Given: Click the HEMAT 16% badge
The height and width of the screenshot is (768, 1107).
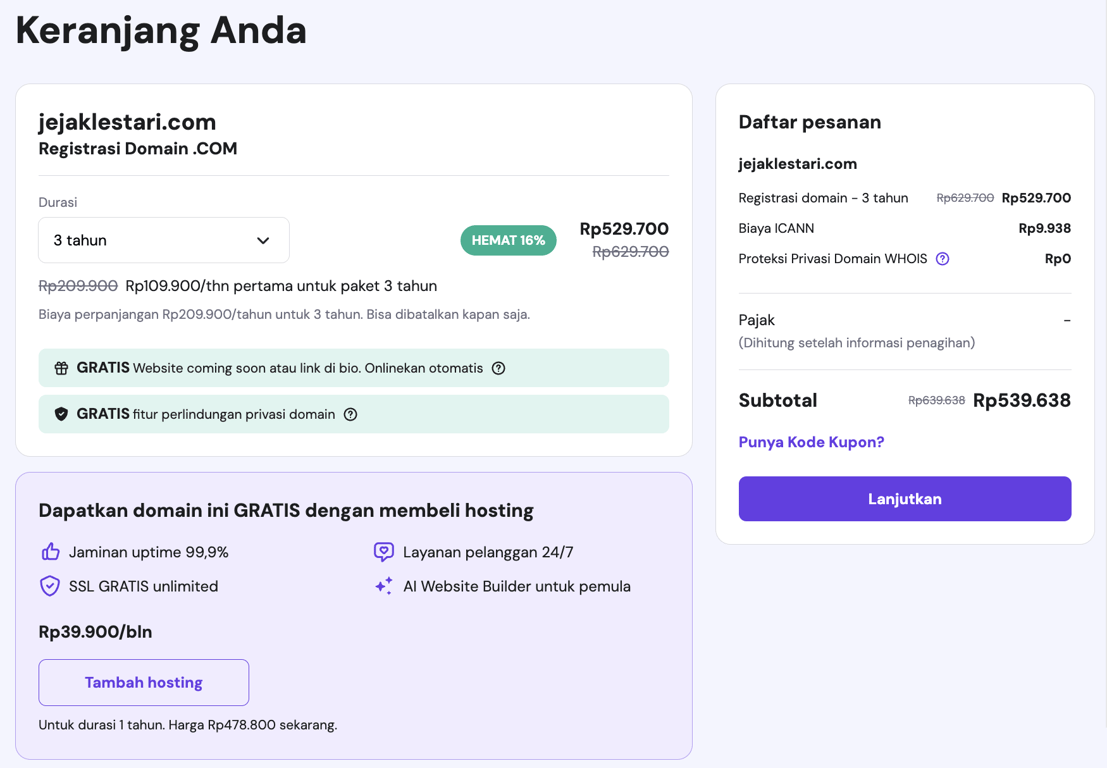Looking at the screenshot, I should (x=508, y=240).
